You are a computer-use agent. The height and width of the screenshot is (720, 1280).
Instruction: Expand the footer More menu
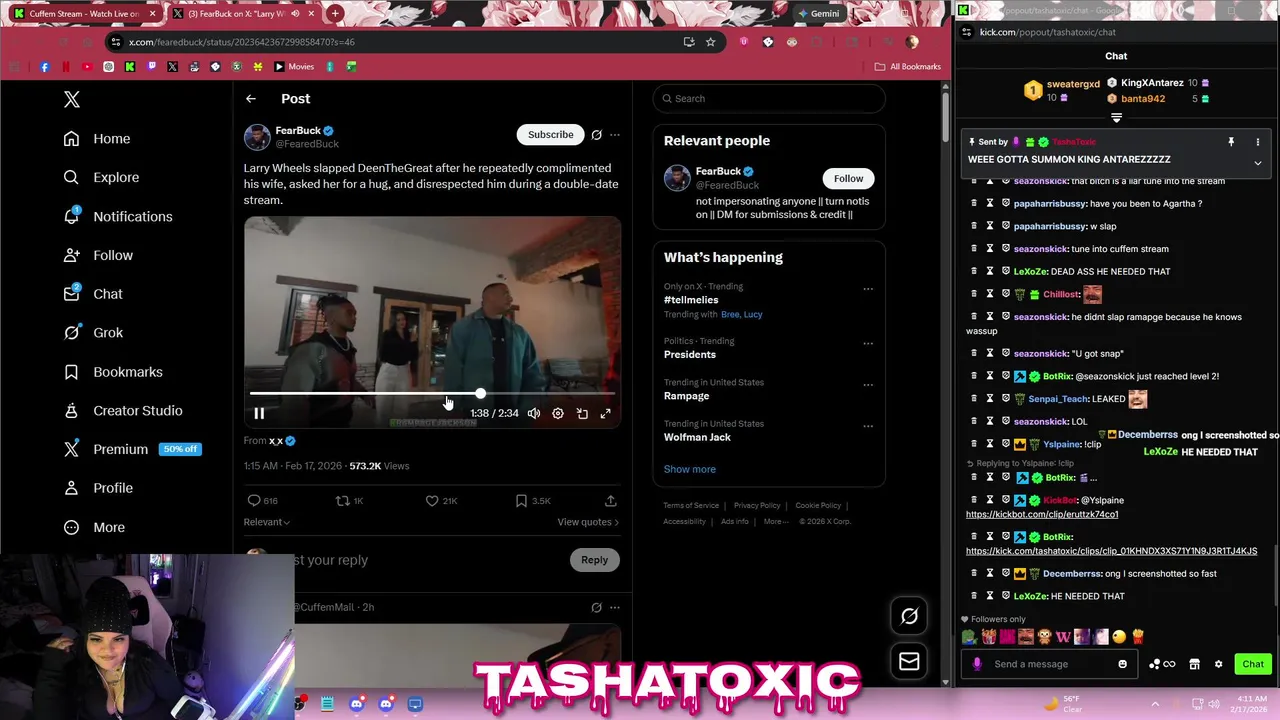click(x=777, y=522)
